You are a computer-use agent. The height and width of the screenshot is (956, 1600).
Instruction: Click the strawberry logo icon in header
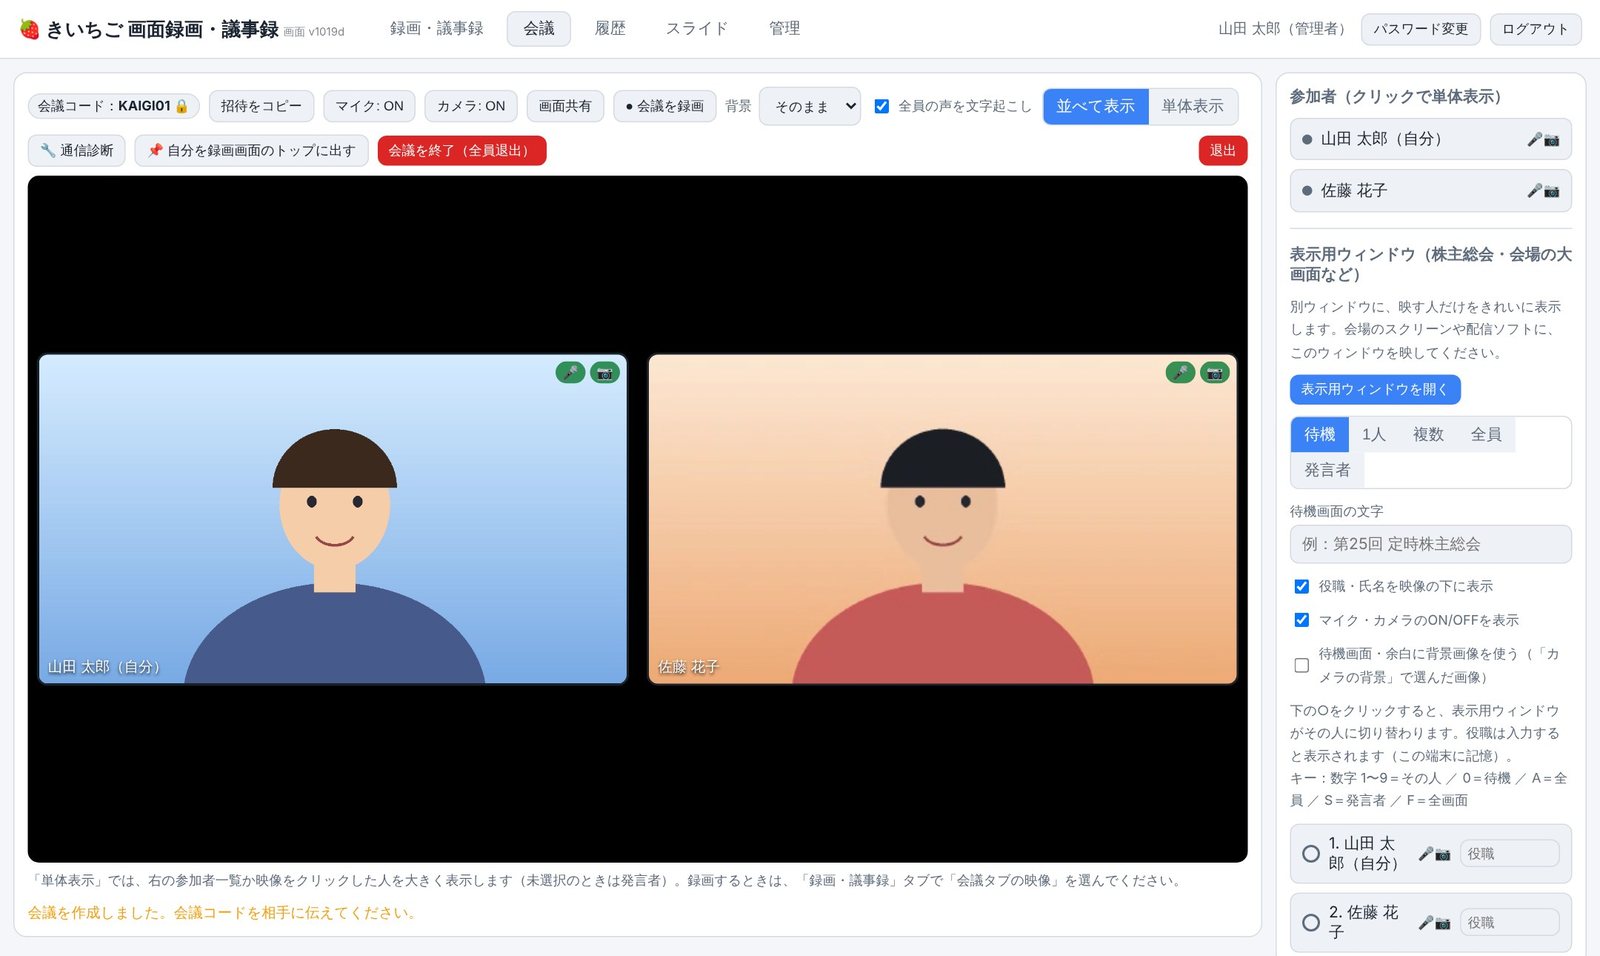tap(30, 29)
